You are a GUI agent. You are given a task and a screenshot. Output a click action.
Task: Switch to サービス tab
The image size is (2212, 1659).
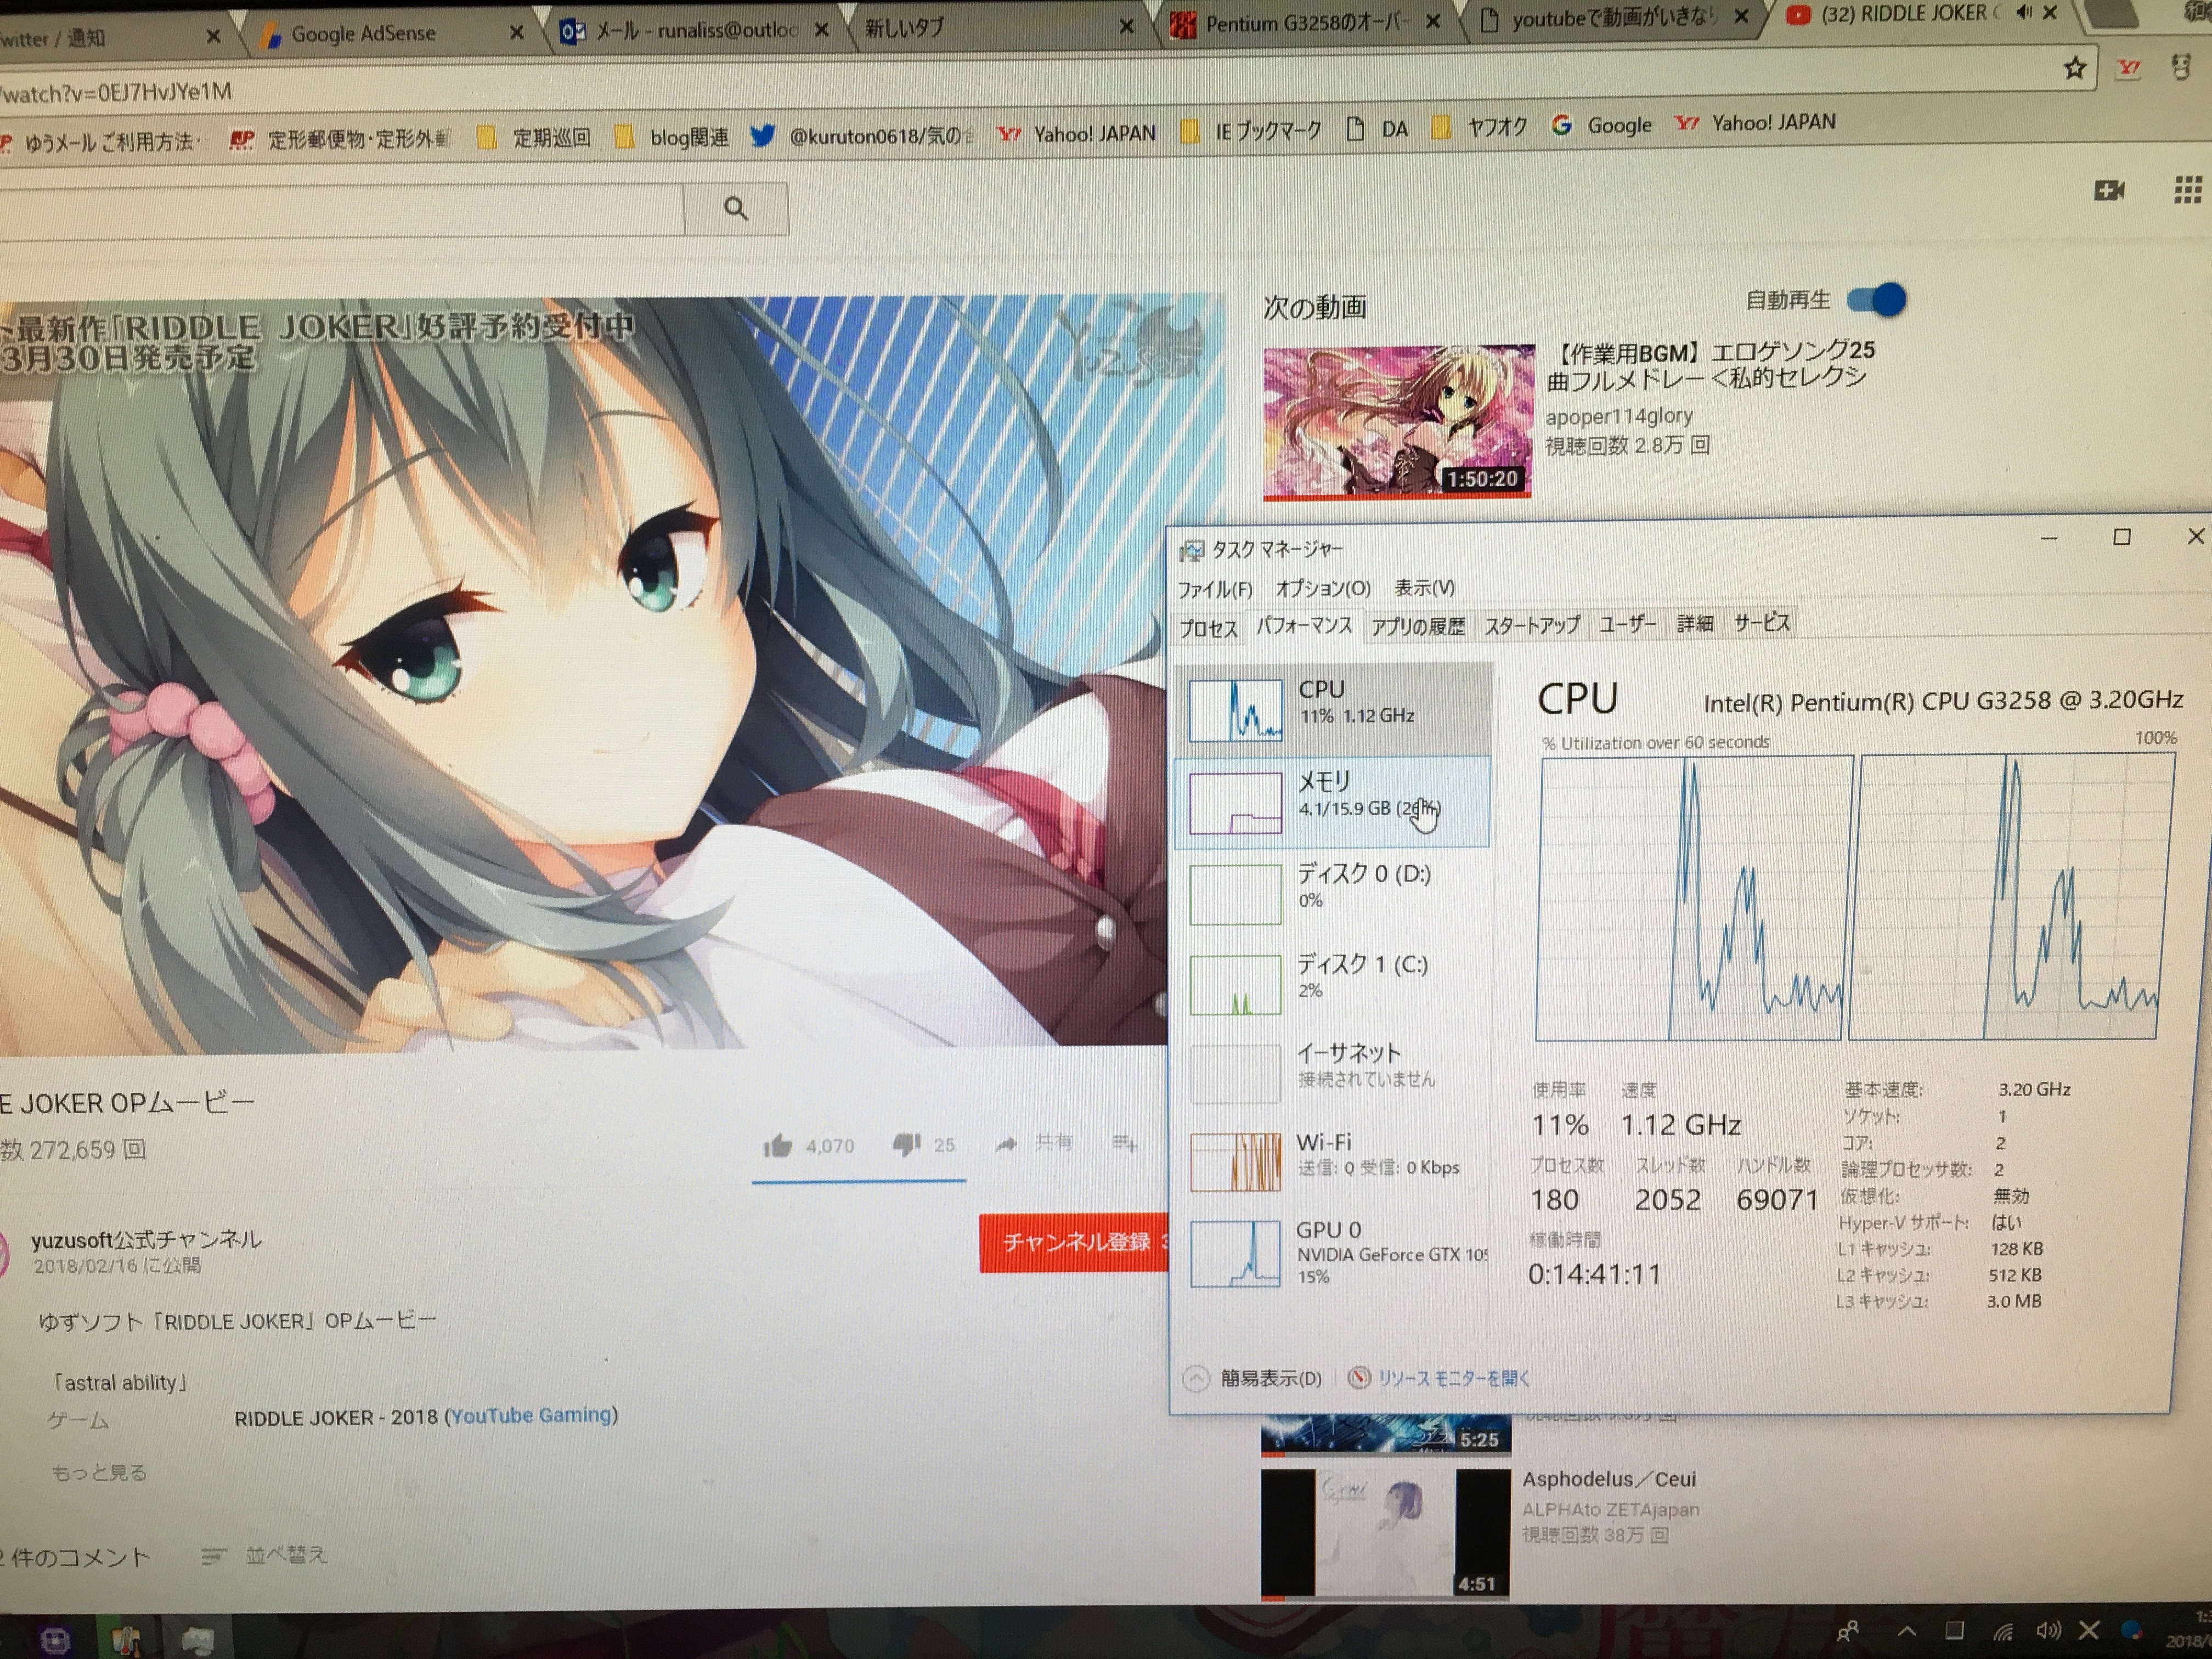click(1762, 623)
